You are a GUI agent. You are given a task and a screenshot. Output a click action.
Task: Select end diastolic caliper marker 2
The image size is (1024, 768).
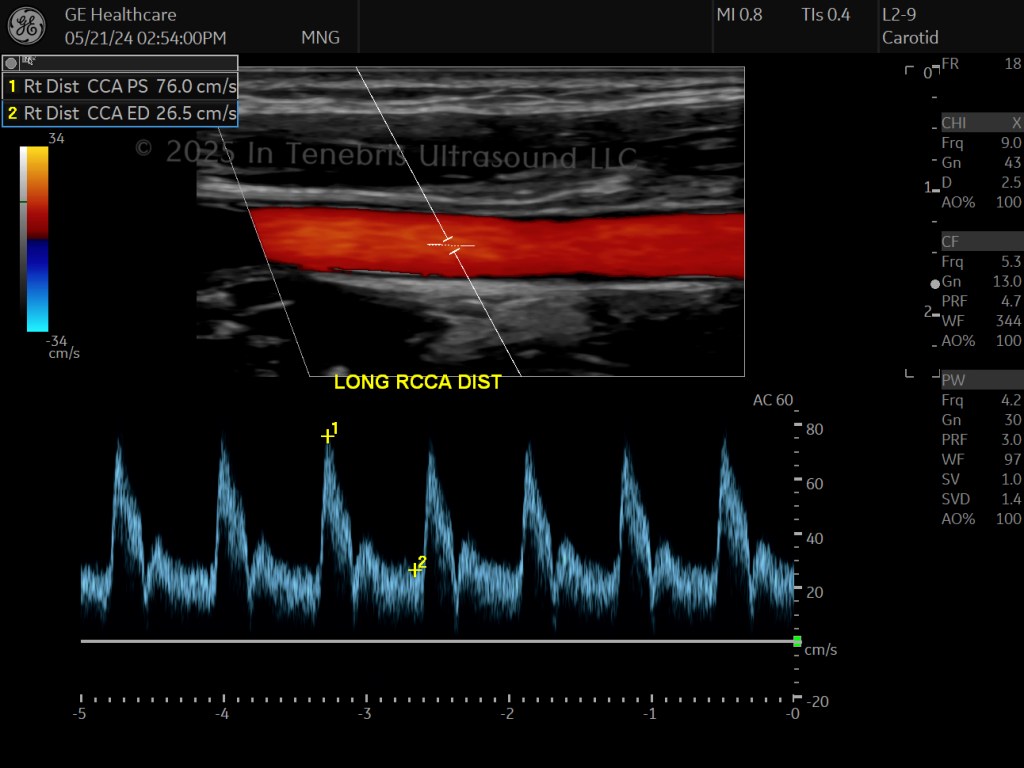[x=414, y=570]
